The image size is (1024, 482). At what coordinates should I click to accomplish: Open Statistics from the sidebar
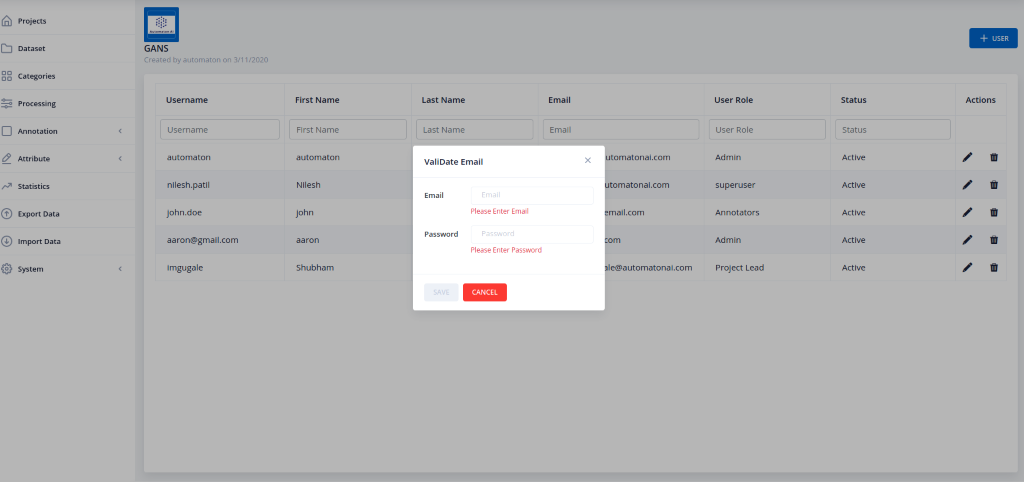coord(33,186)
